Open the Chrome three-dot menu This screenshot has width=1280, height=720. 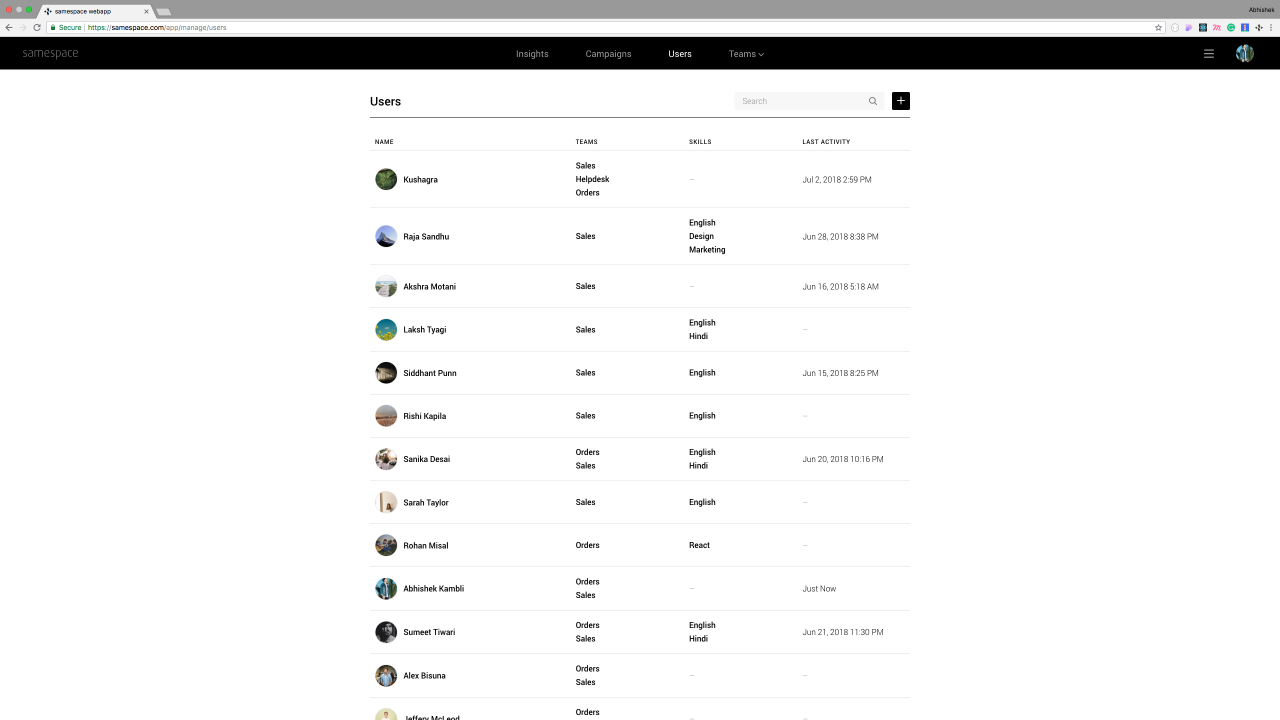point(1271,28)
